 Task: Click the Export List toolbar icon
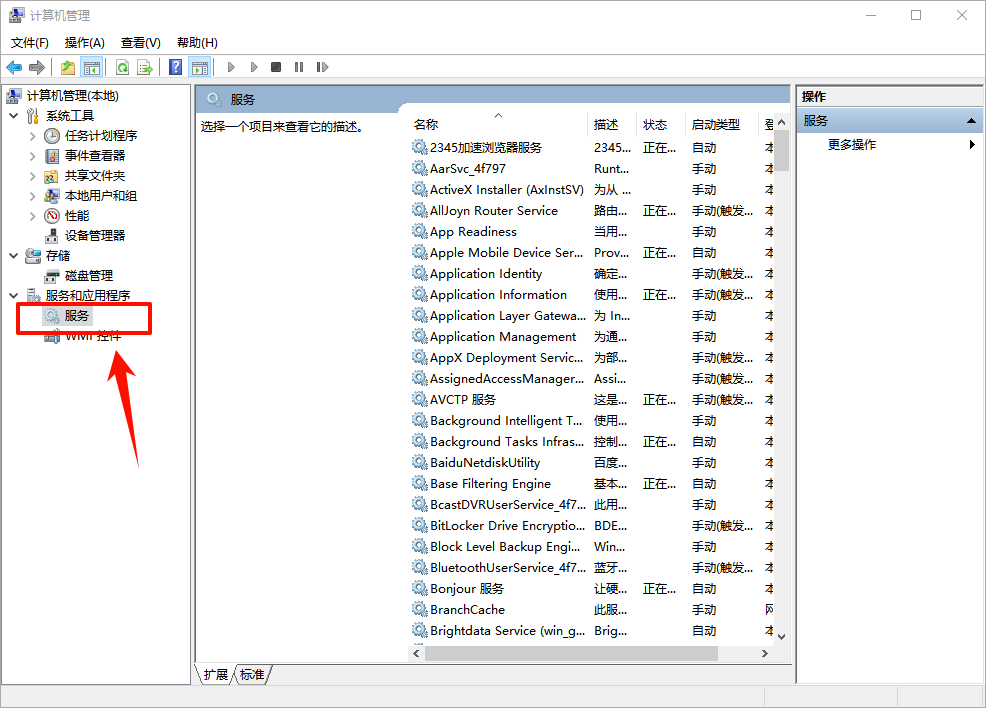pyautogui.click(x=145, y=67)
